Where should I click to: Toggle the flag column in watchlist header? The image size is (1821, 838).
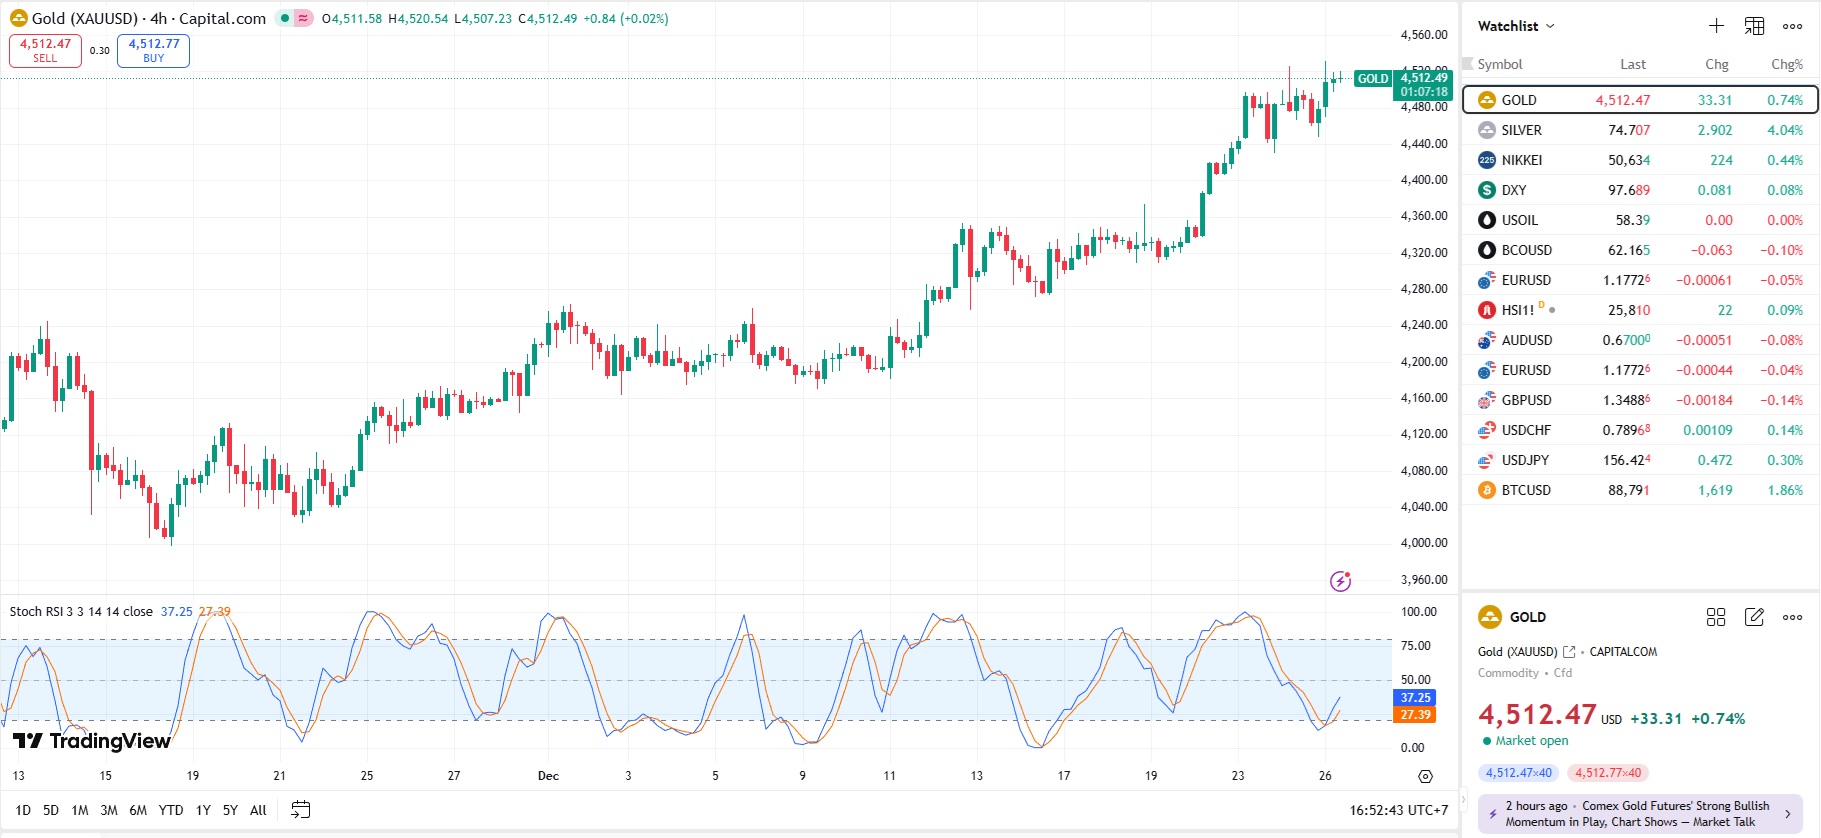(1468, 64)
